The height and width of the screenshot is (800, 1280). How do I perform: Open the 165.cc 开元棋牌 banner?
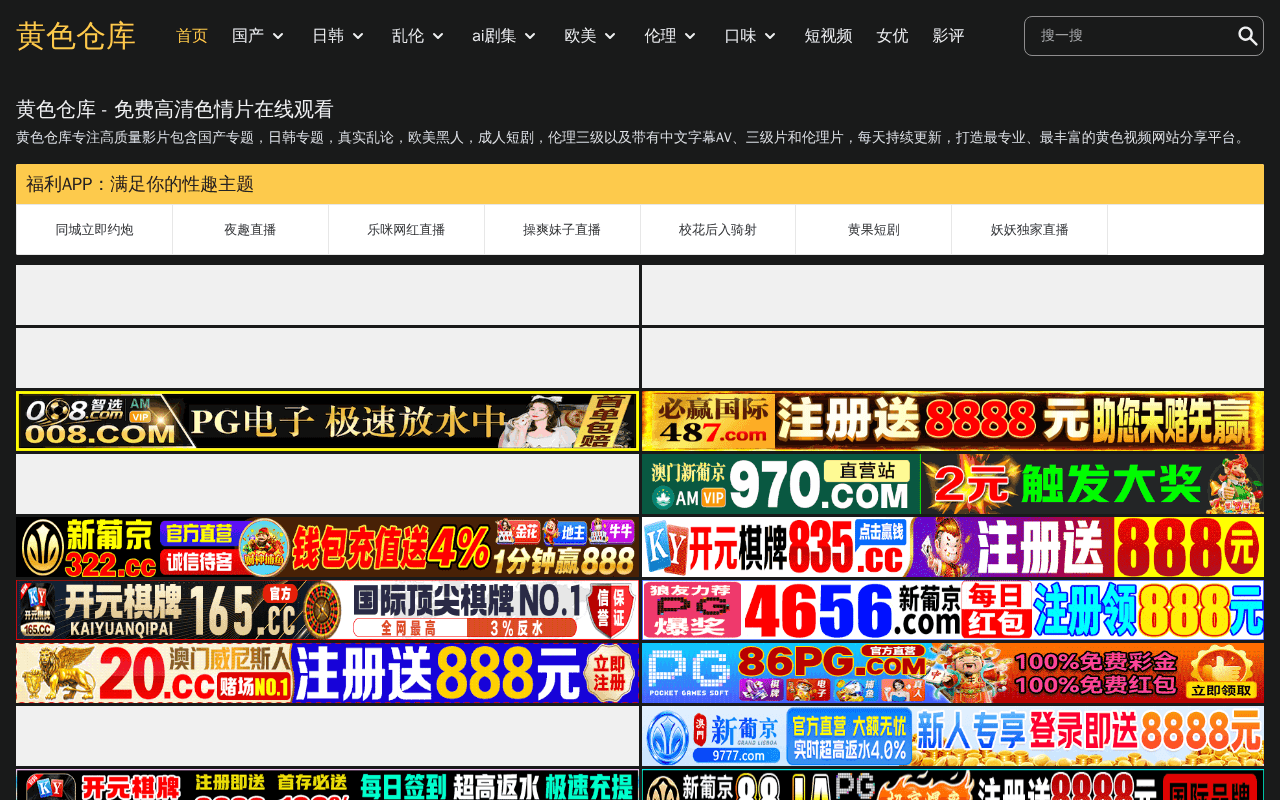(x=327, y=610)
